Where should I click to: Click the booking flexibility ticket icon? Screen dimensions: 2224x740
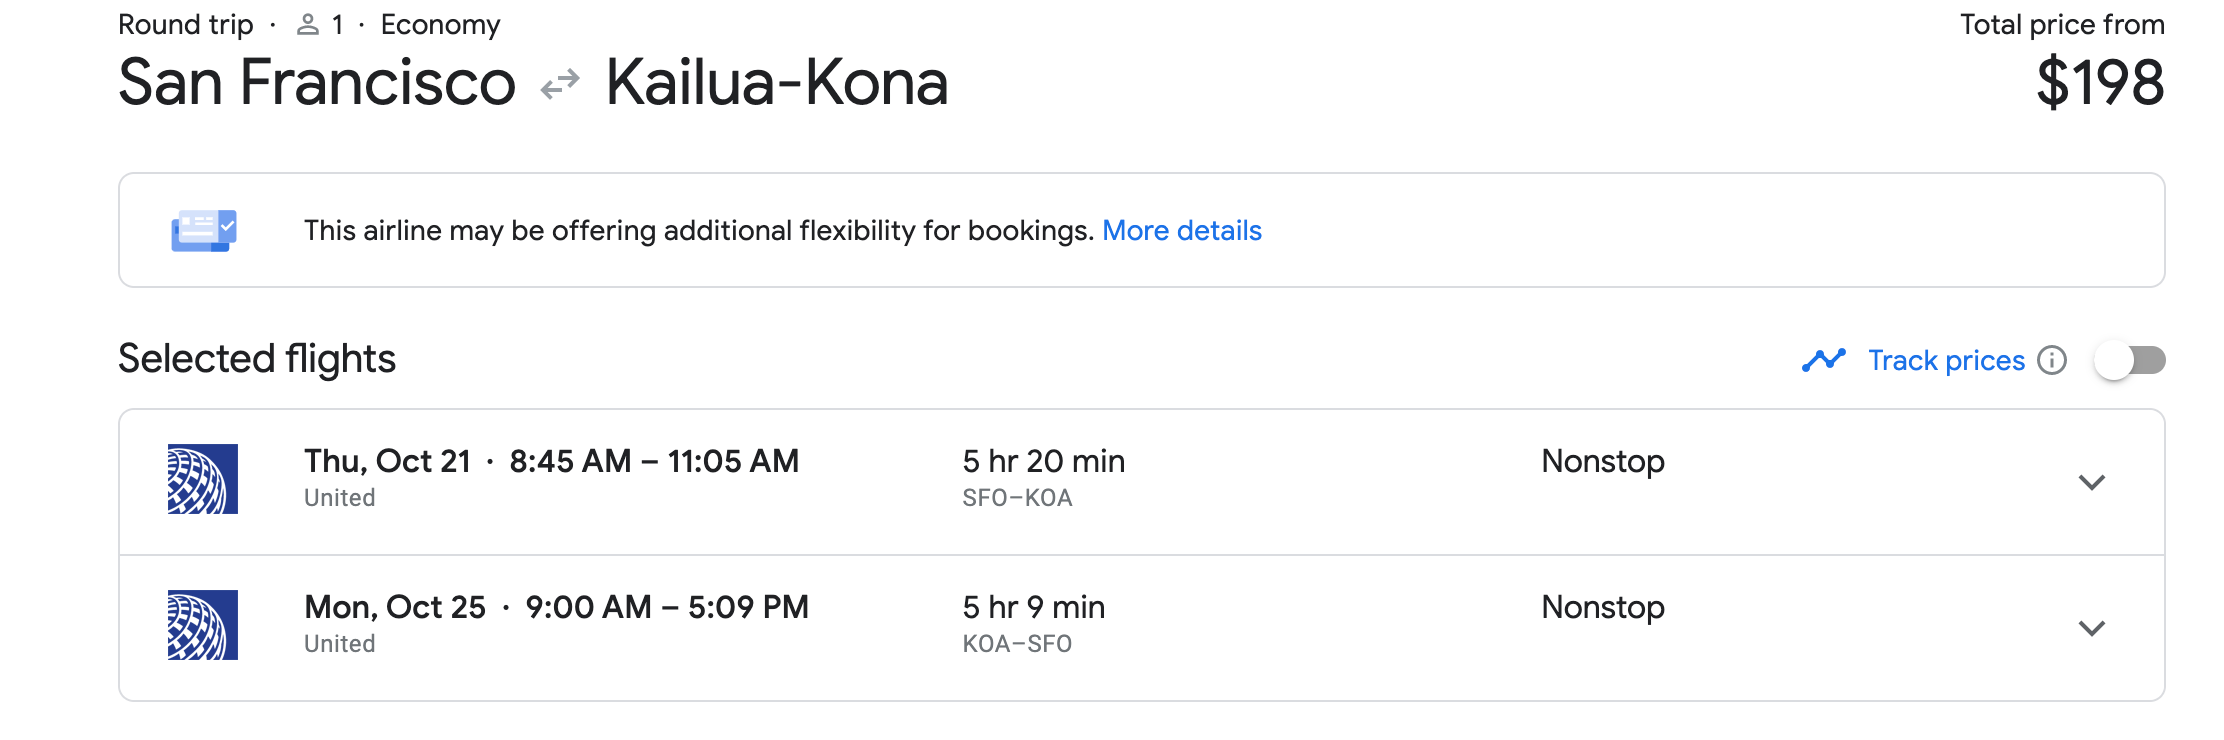203,231
